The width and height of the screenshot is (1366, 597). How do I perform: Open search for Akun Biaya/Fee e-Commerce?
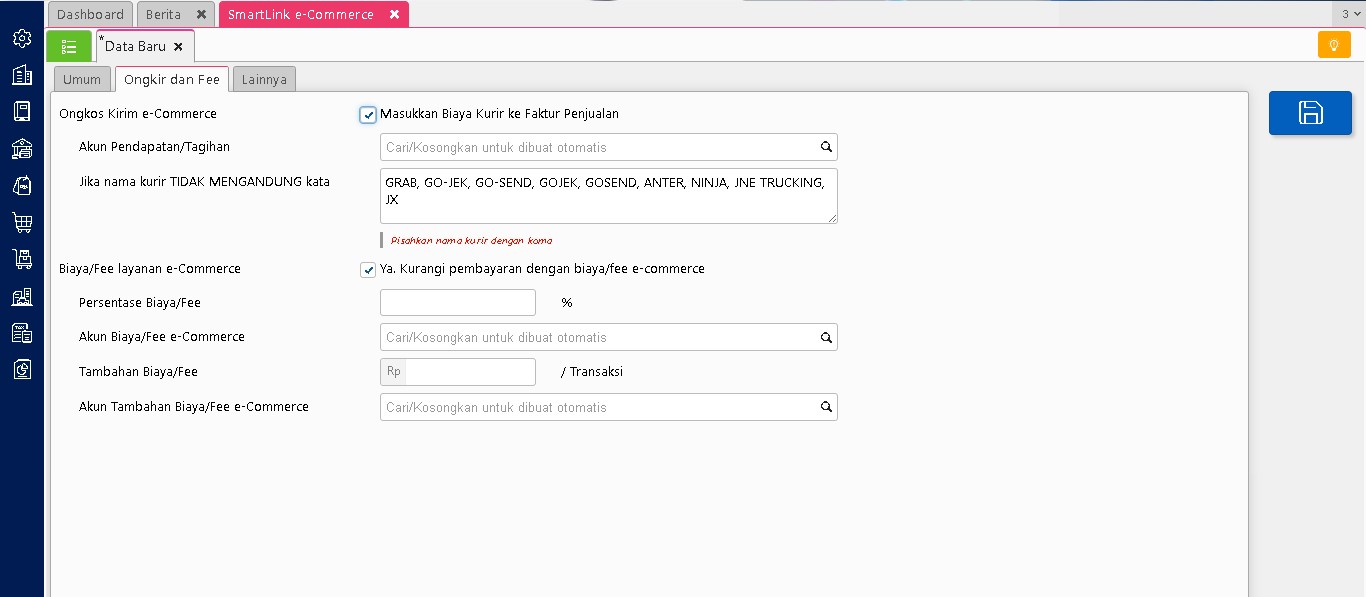(826, 338)
